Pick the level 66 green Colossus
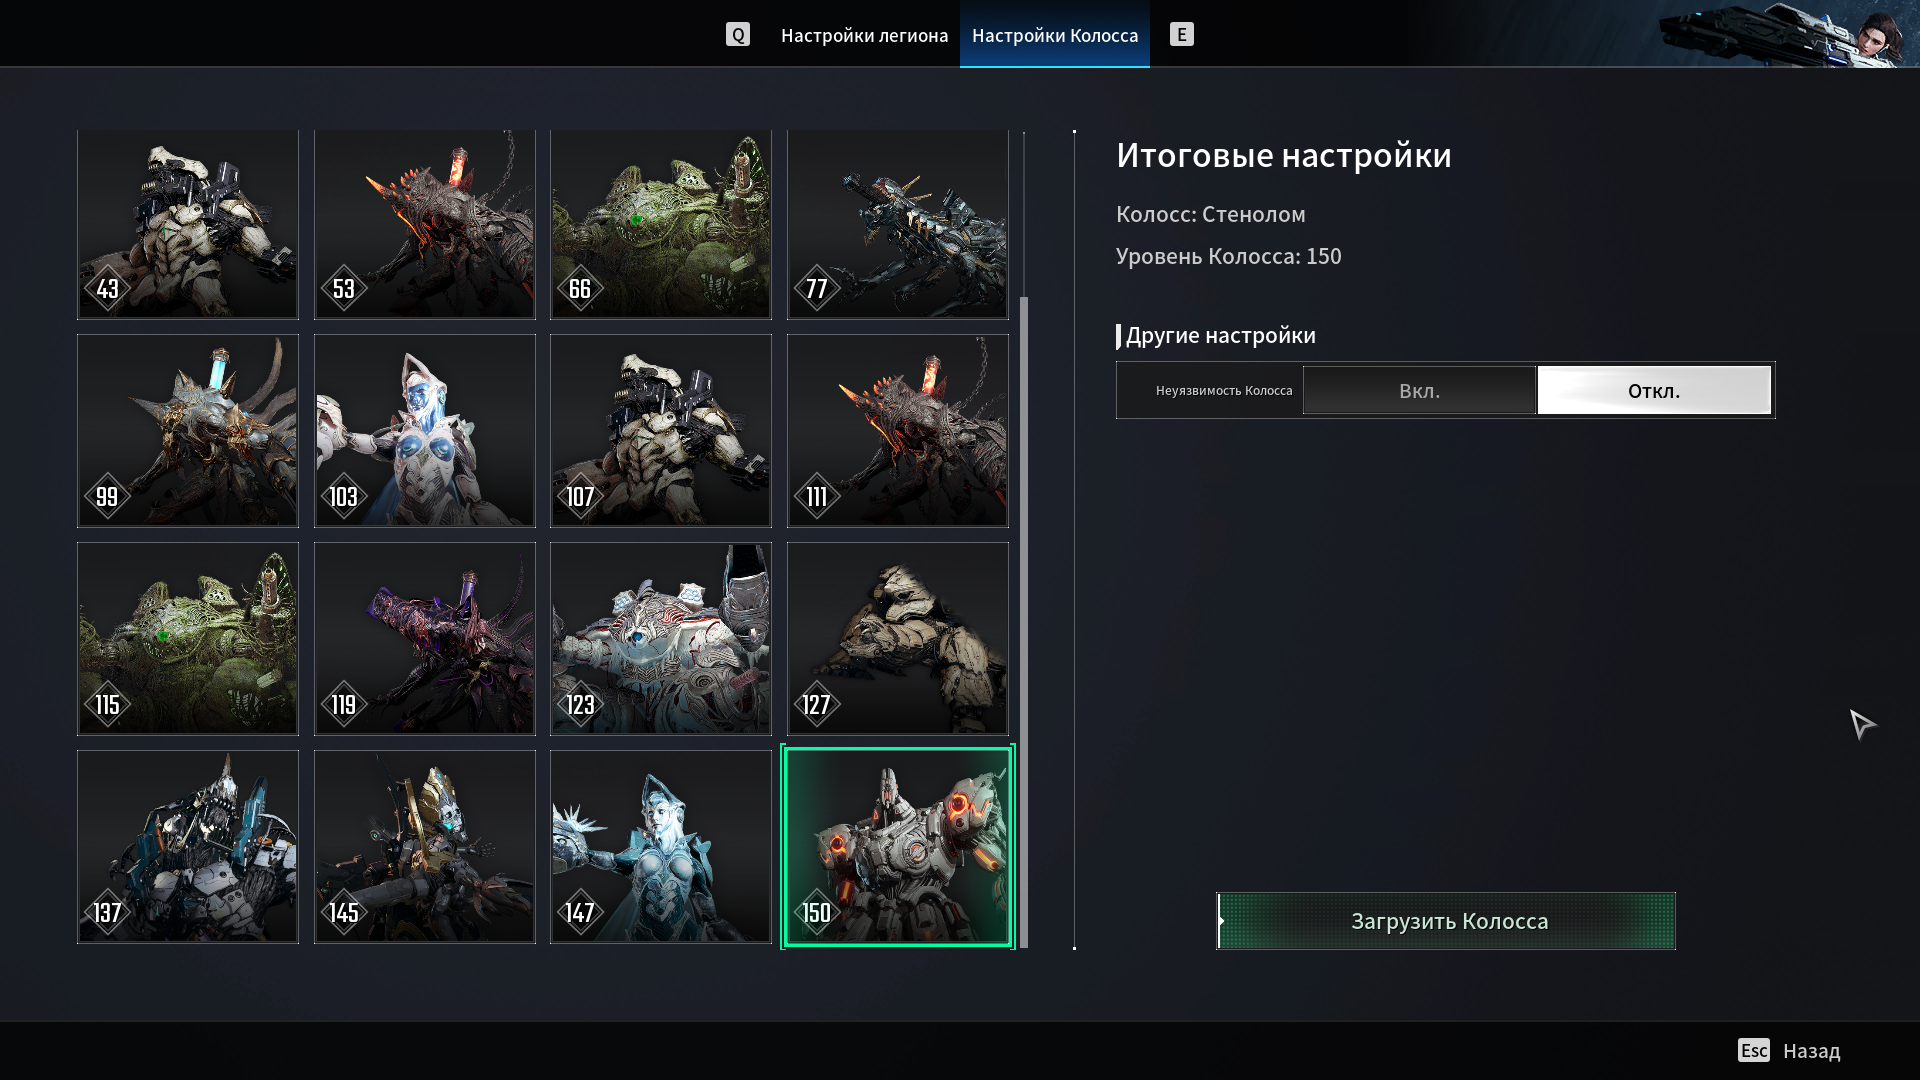This screenshot has width=1920, height=1080. [x=661, y=225]
